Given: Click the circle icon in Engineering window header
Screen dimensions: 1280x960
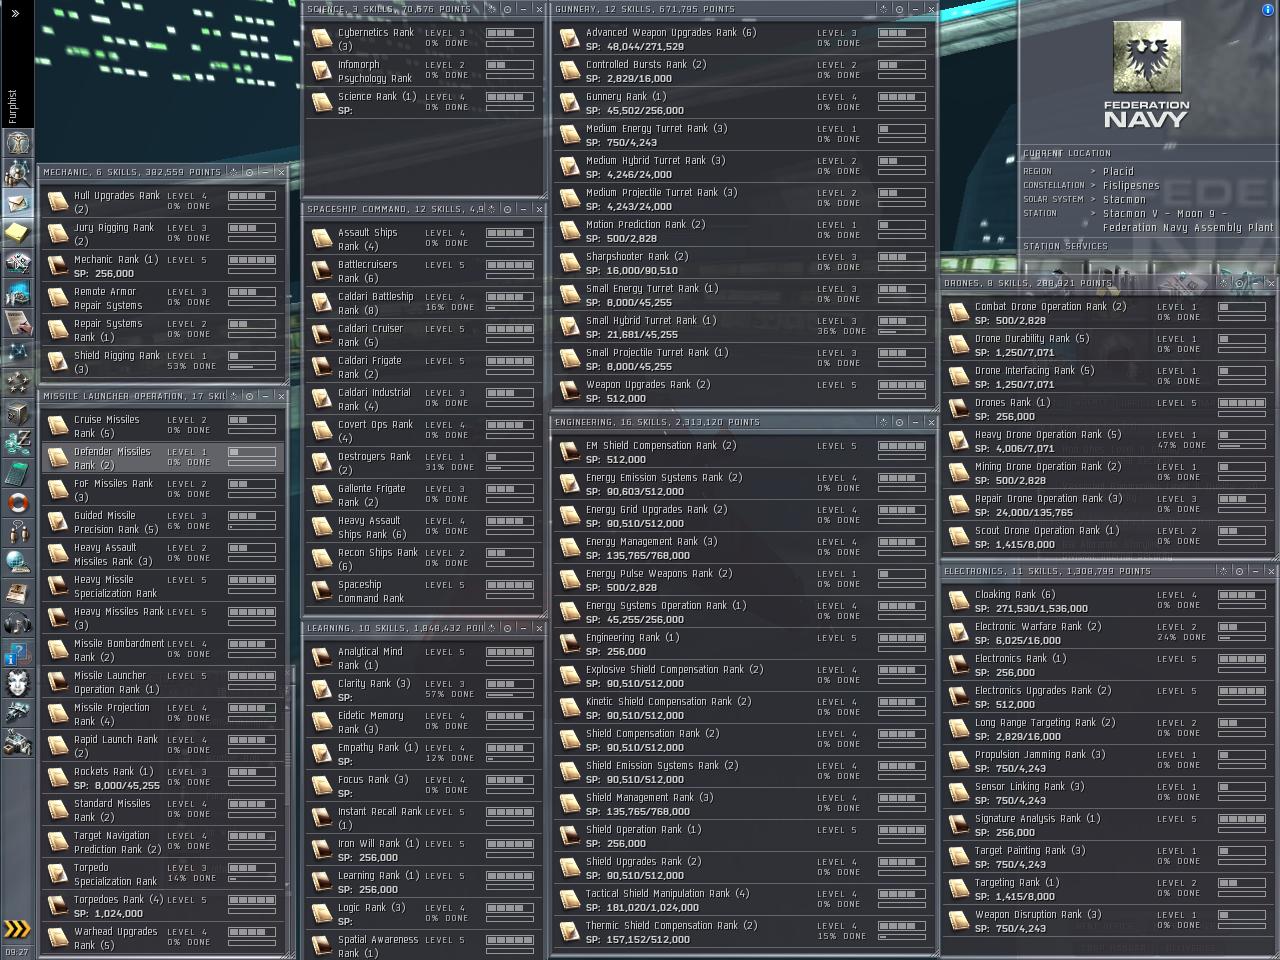Looking at the screenshot, I should click(x=899, y=422).
